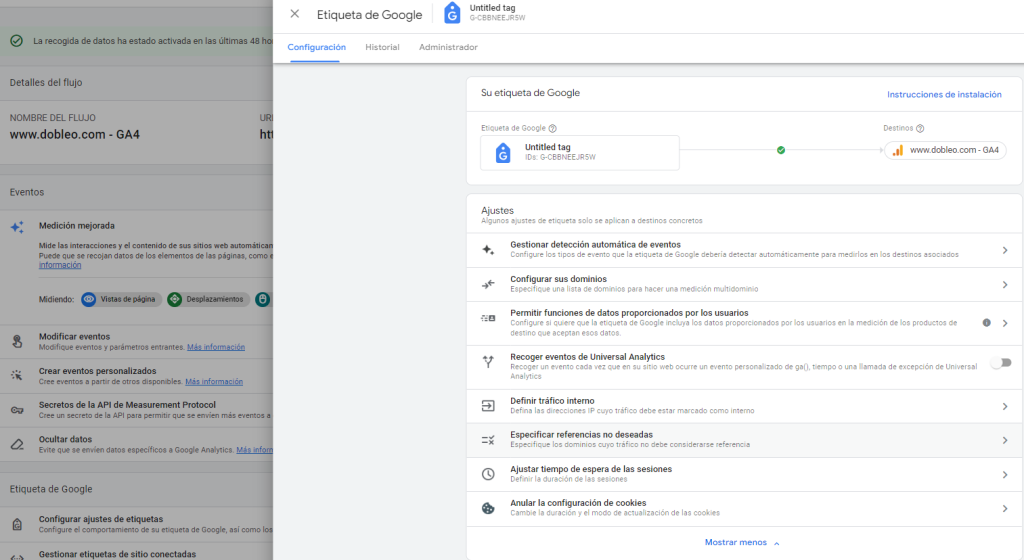Click the user-provided data icon
The width and height of the screenshot is (1024, 560).
[488, 318]
